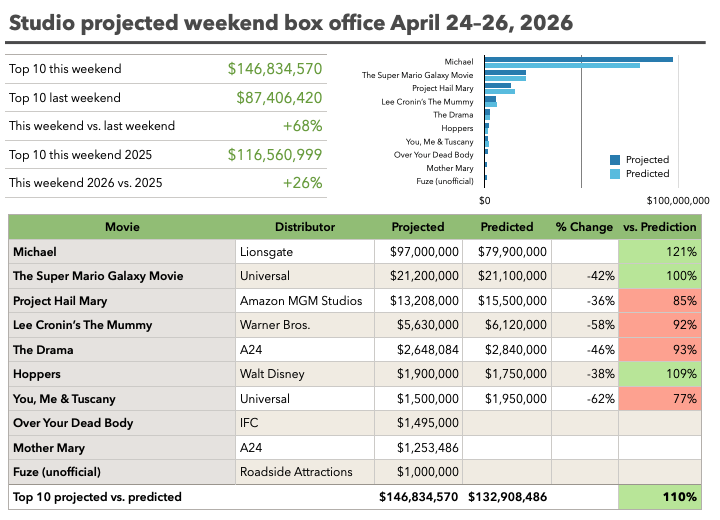Image resolution: width=720 pixels, height=520 pixels.
Task: Select the 77% red prediction cell
Action: (x=659, y=399)
